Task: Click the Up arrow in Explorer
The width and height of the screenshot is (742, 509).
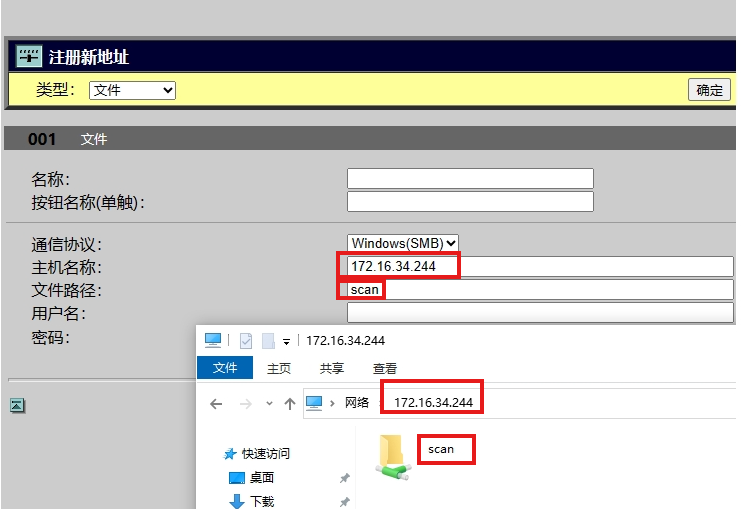Action: [290, 404]
